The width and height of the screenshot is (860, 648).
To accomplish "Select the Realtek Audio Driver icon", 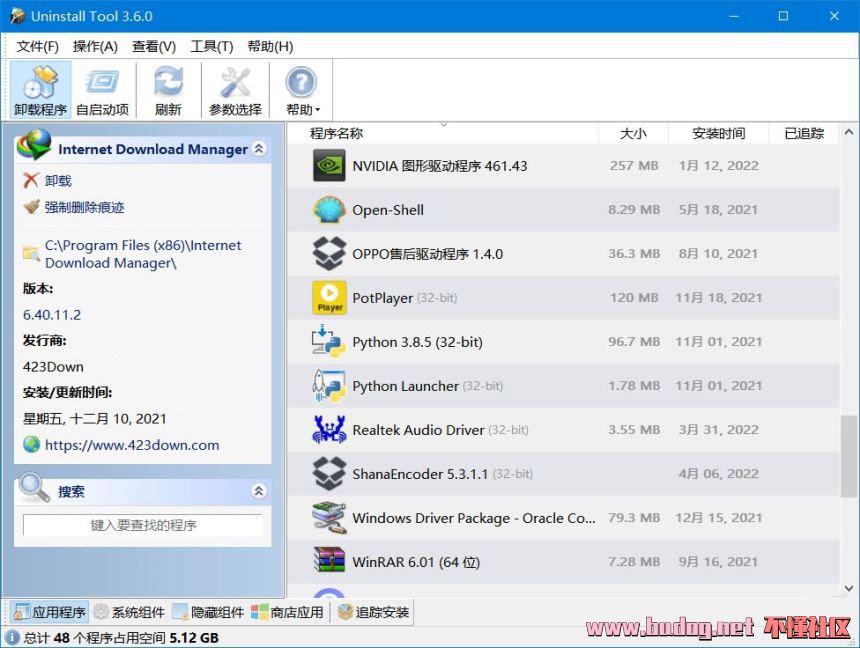I will [x=329, y=430].
